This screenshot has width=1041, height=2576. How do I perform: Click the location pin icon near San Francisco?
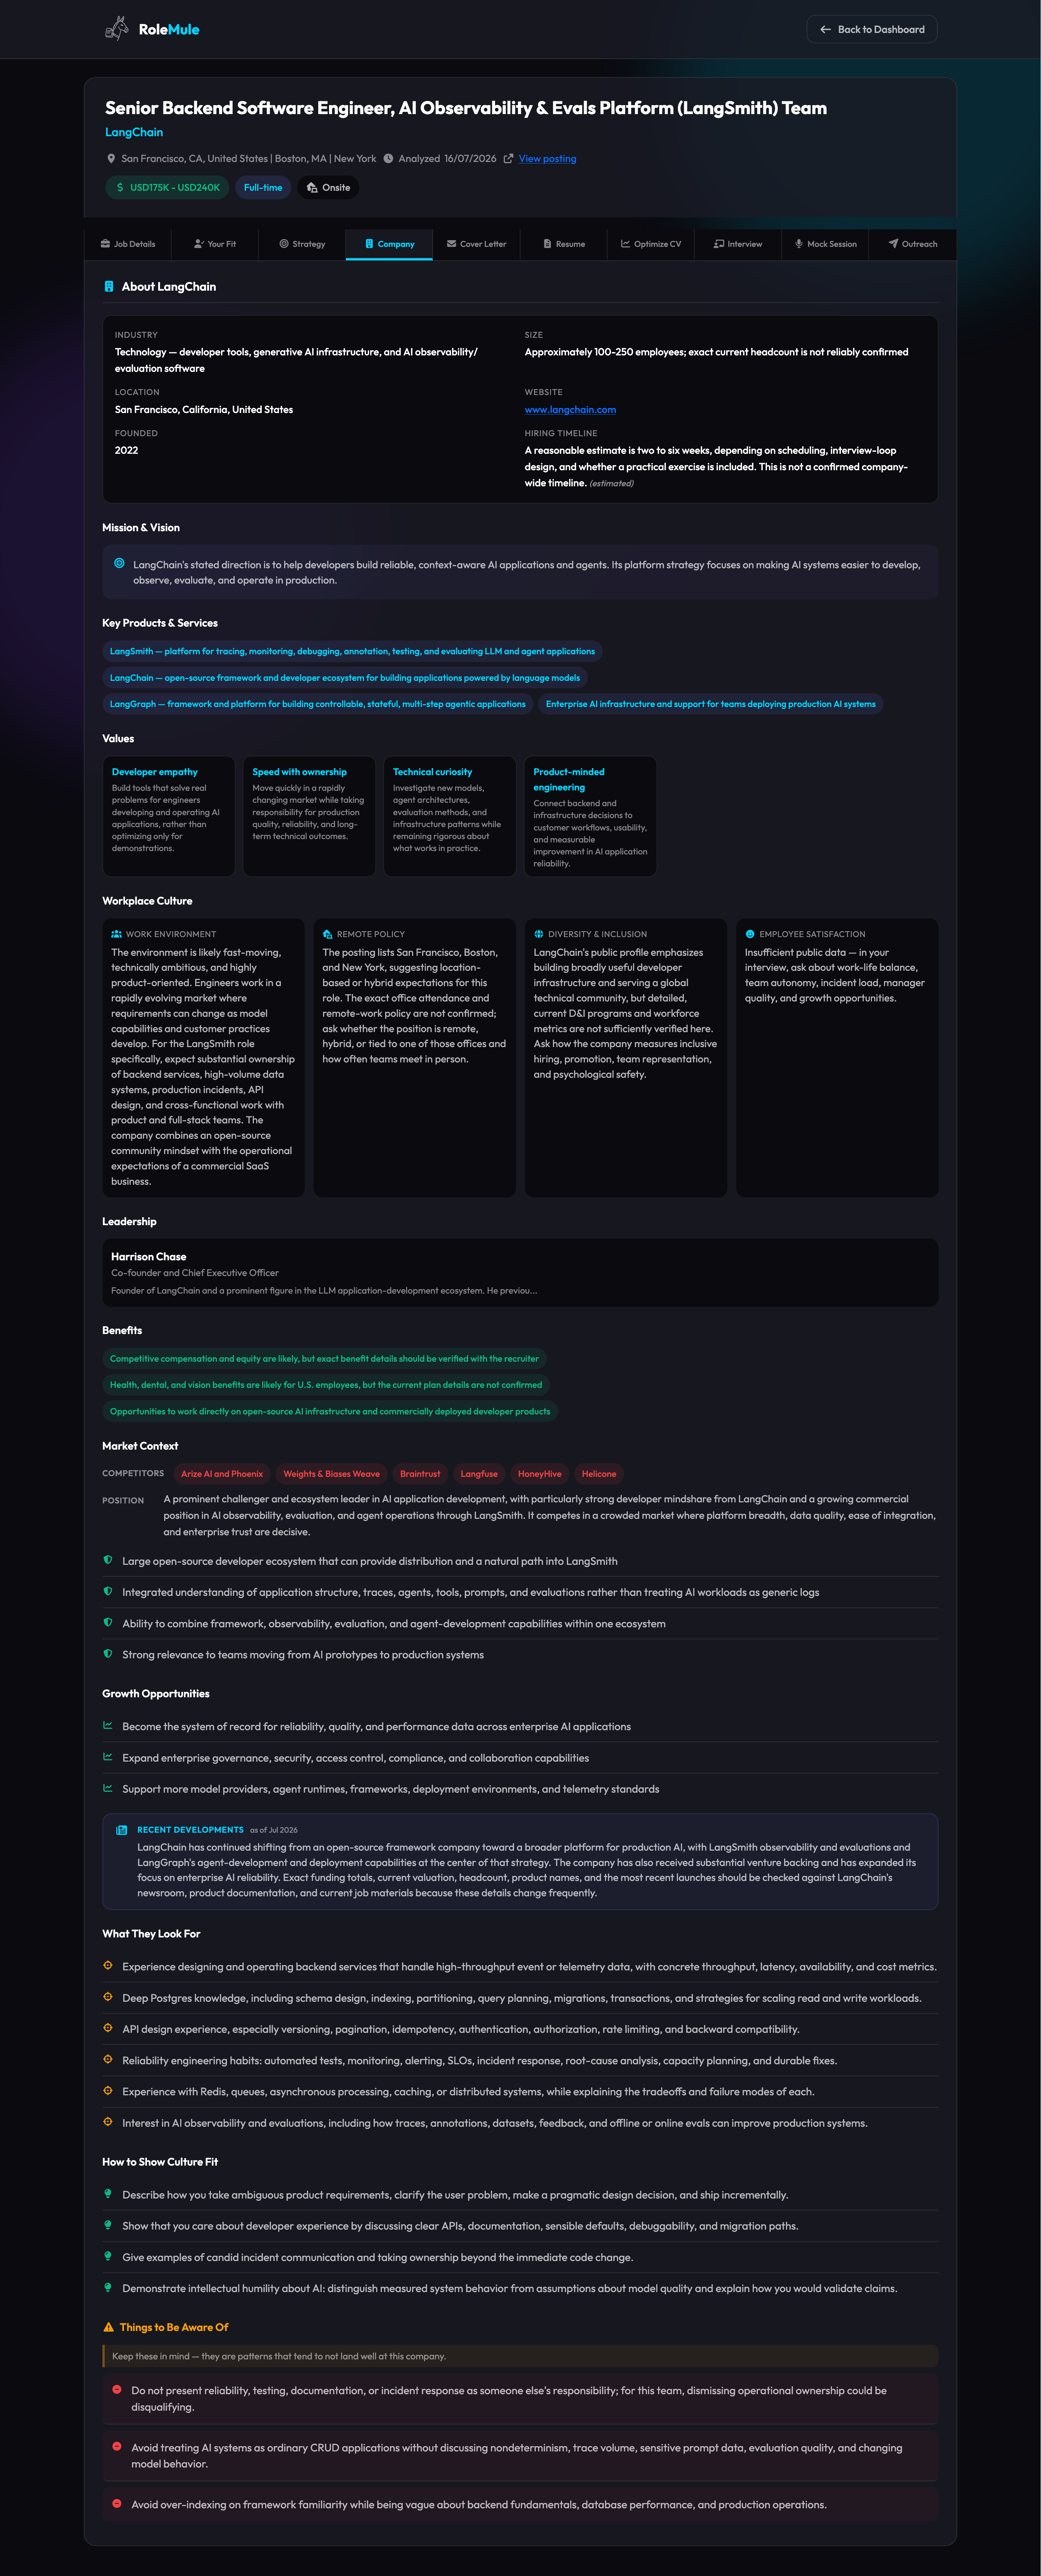pyautogui.click(x=111, y=159)
